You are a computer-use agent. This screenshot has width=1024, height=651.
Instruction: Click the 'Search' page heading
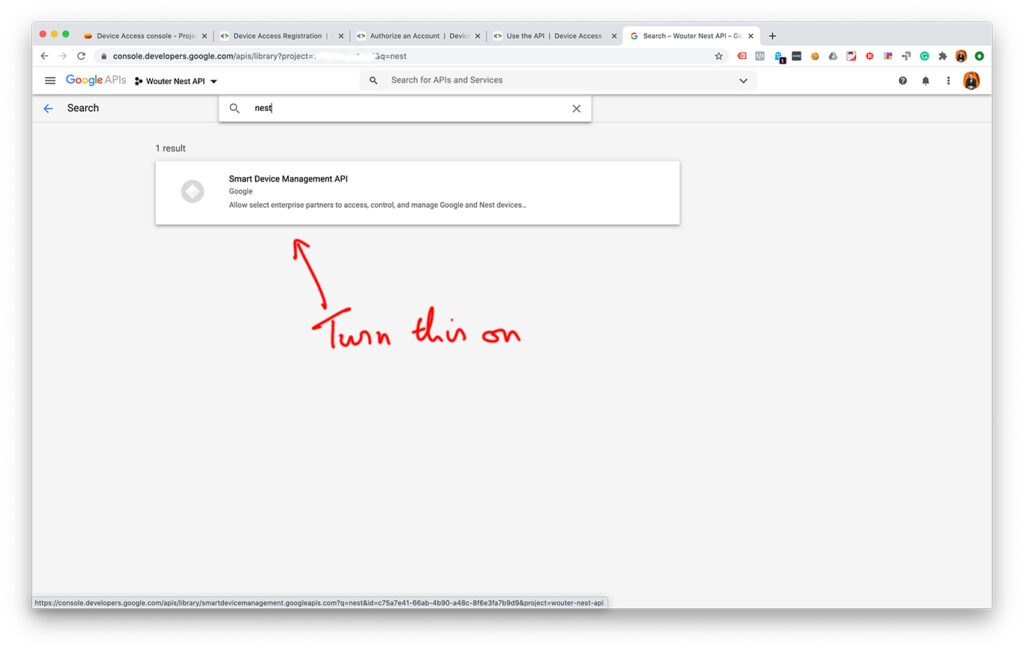[x=83, y=108]
